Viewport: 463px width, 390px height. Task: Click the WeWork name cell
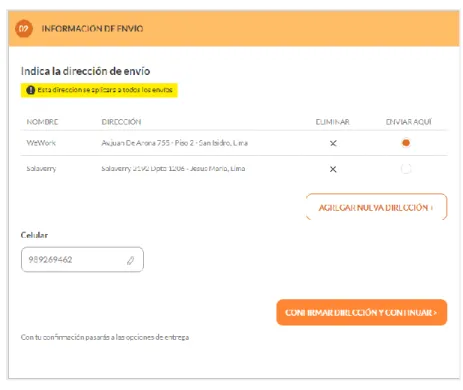coord(41,143)
